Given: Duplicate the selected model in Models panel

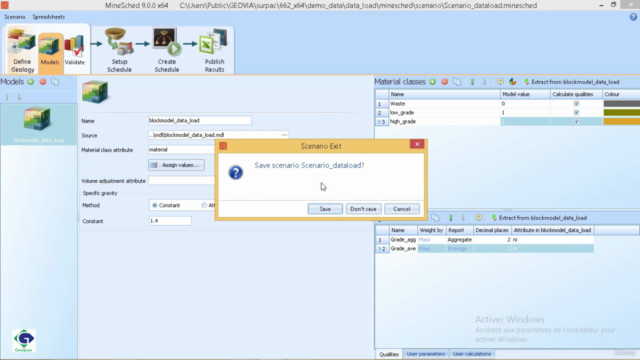Looking at the screenshot, I should point(55,82).
